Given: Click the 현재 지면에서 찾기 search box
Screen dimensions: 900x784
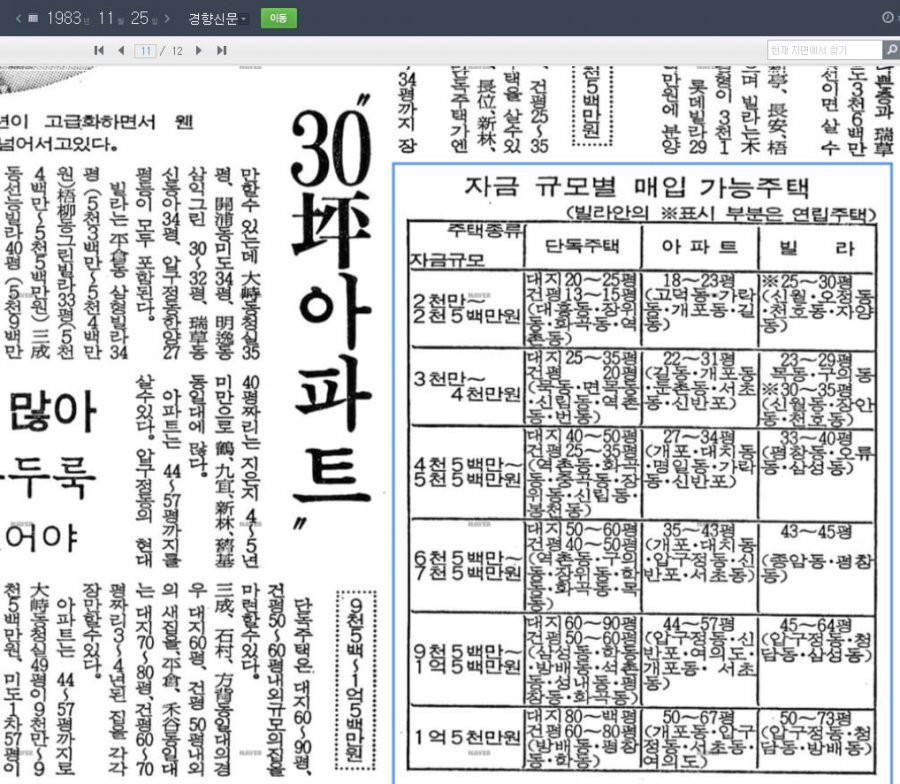Looking at the screenshot, I should coord(824,50).
